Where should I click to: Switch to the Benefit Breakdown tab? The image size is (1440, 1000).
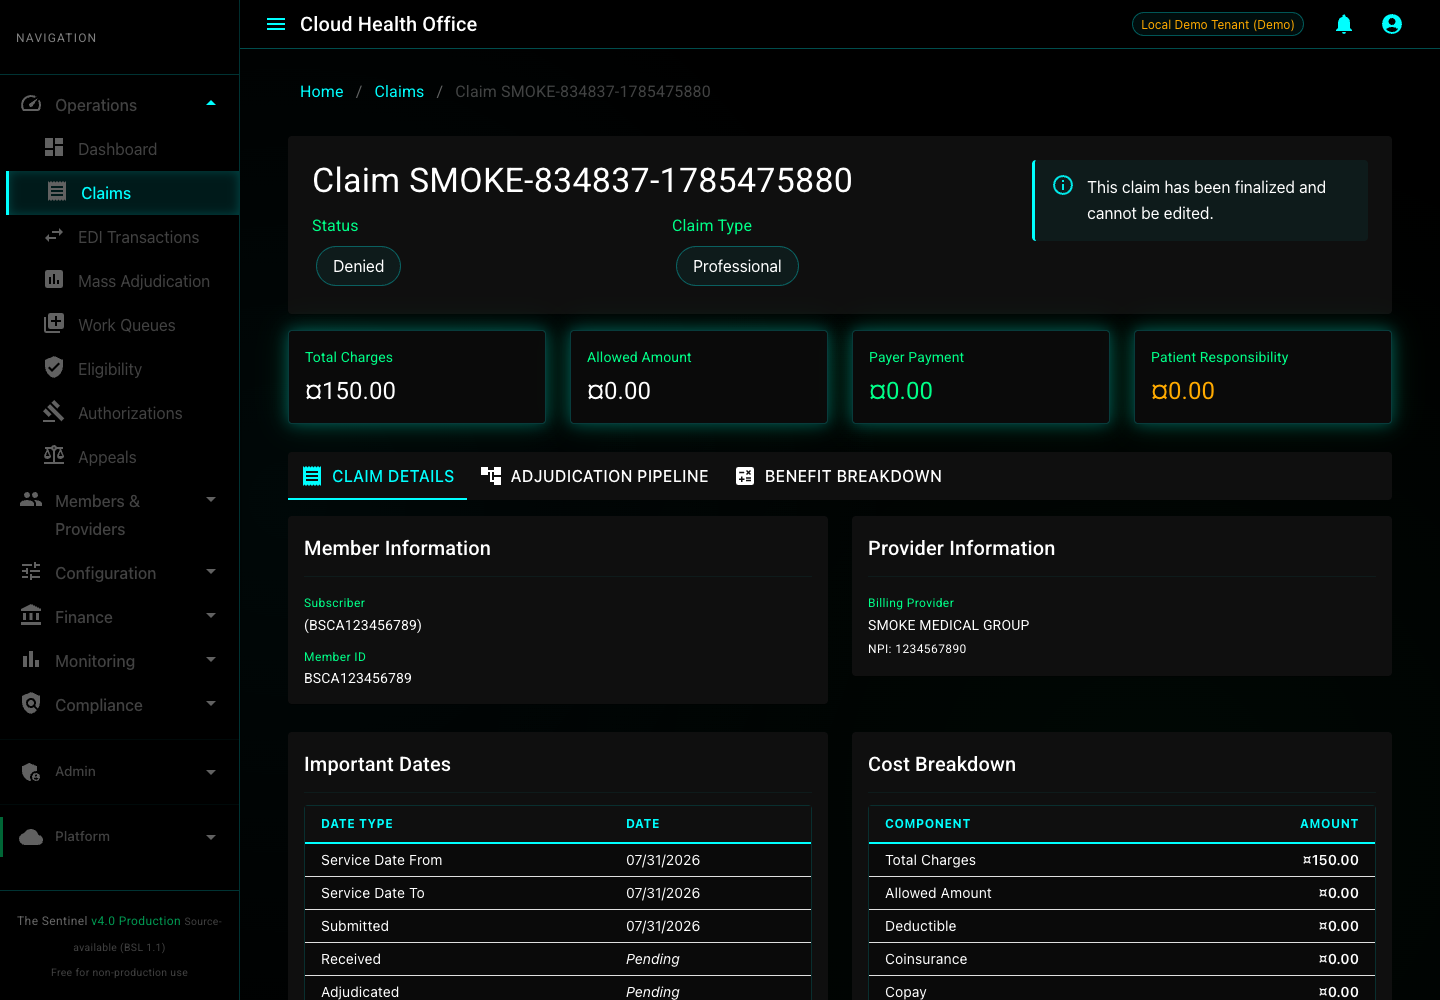(x=838, y=476)
